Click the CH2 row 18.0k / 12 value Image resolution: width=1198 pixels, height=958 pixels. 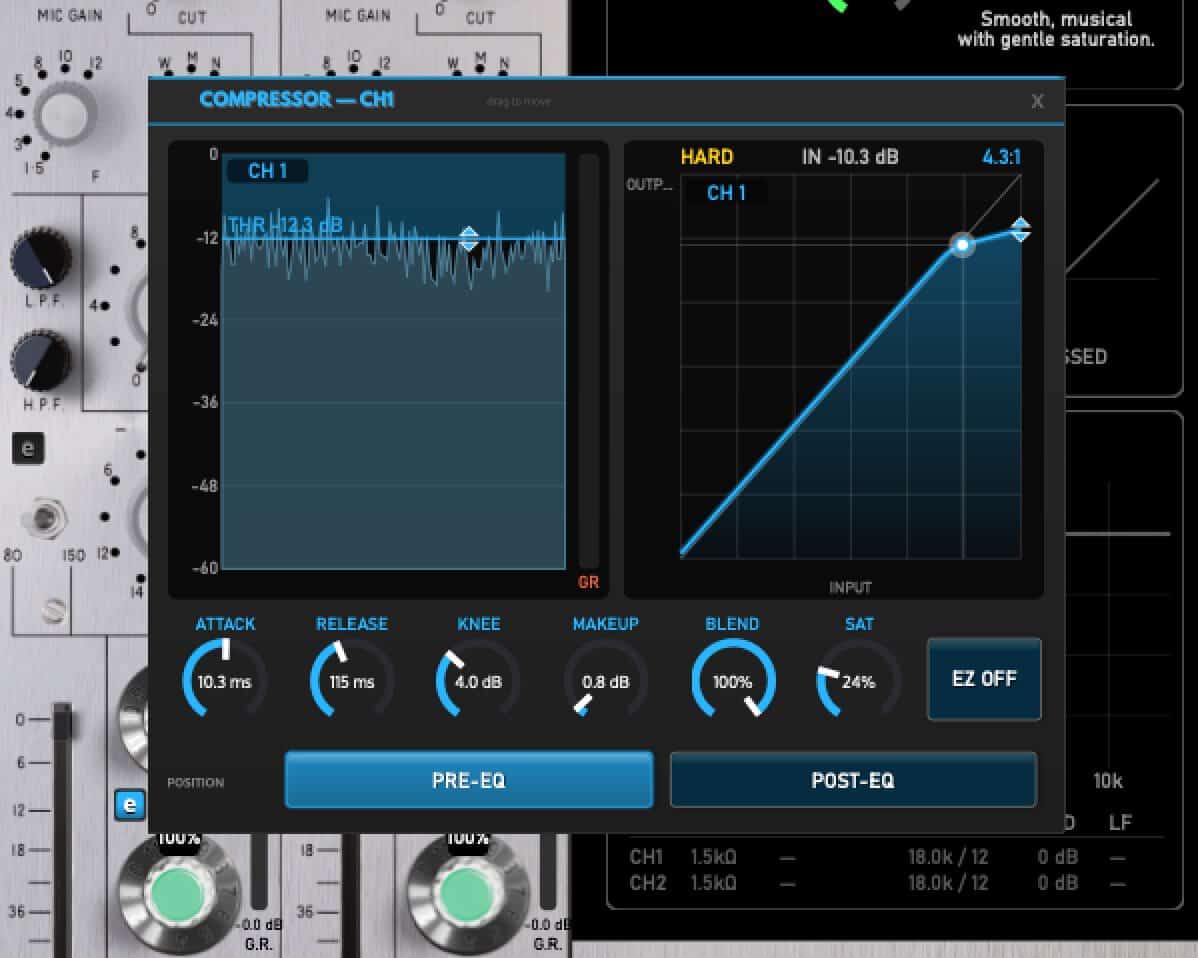[948, 883]
